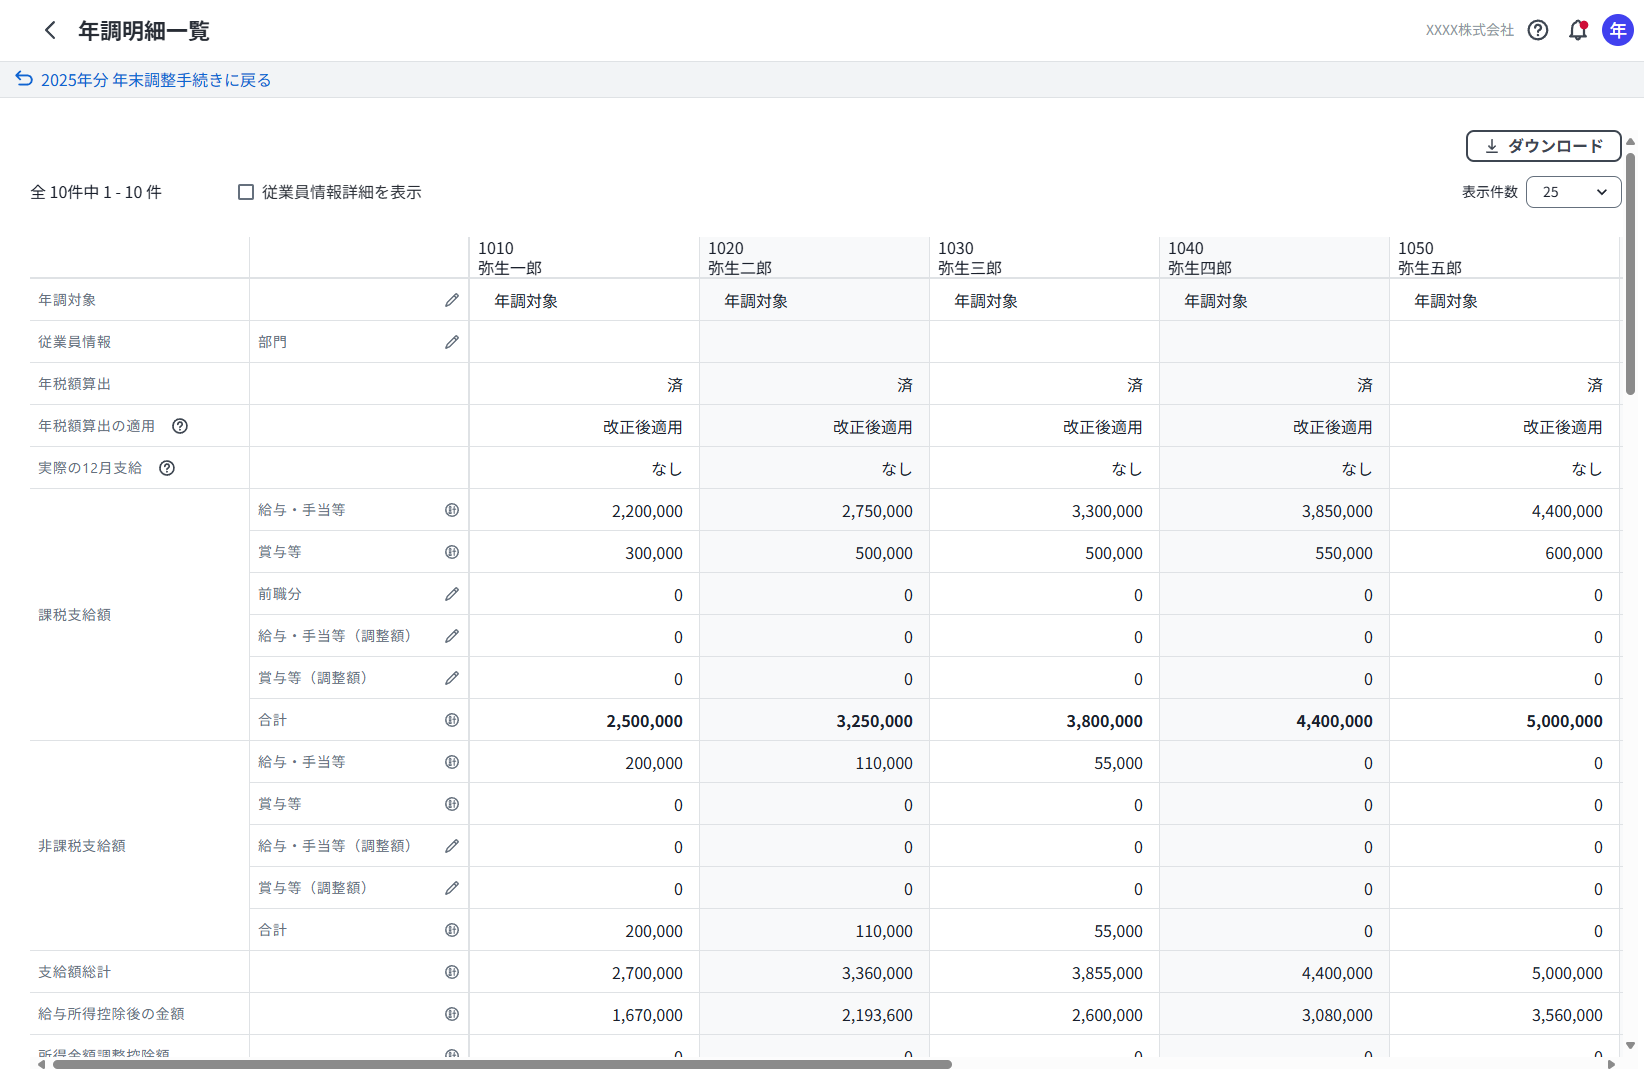Click the pencil icon for 非課税支給額 賞与等（調整額）
Screen dimensions: 1644x1069
tap(452, 888)
